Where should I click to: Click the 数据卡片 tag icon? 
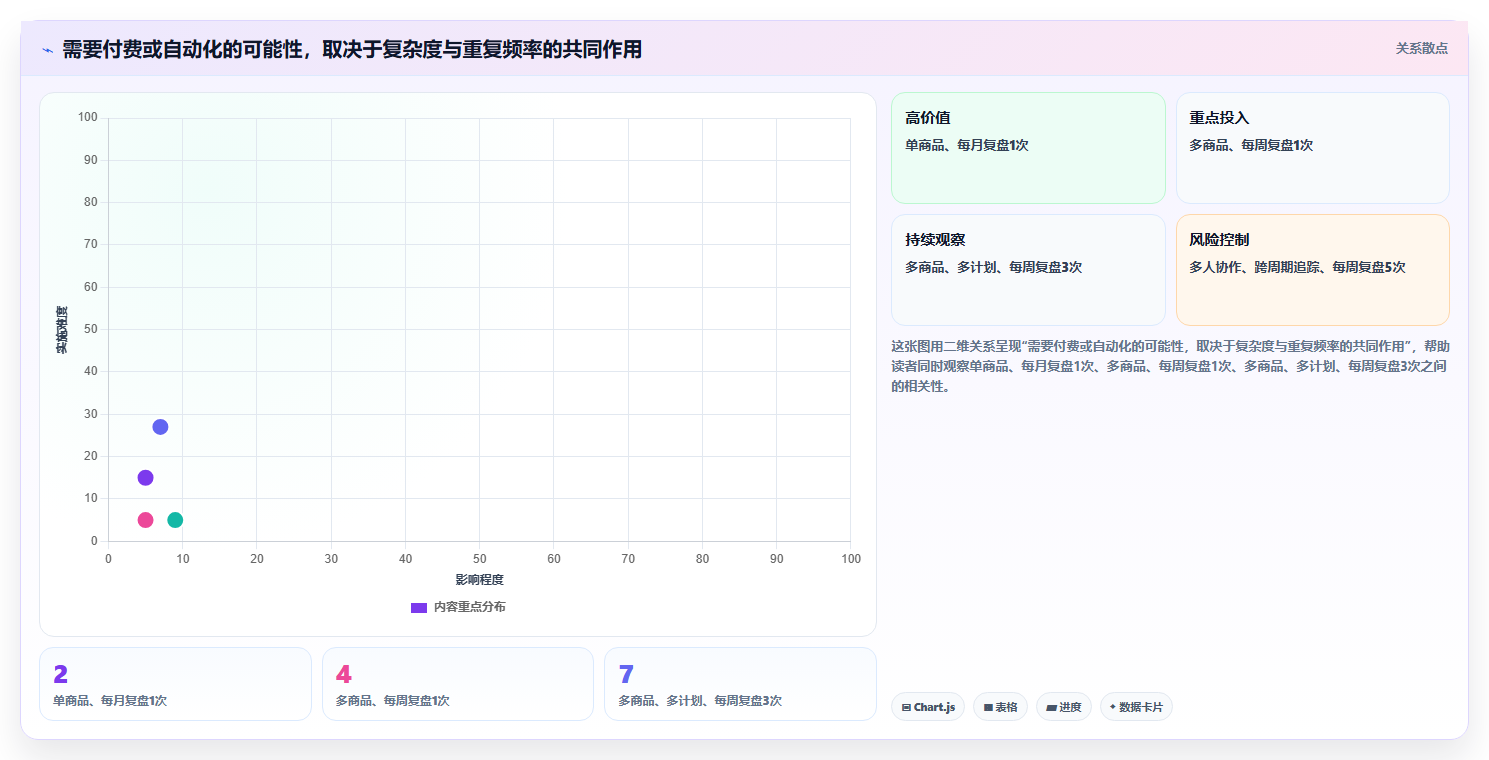click(x=1113, y=707)
